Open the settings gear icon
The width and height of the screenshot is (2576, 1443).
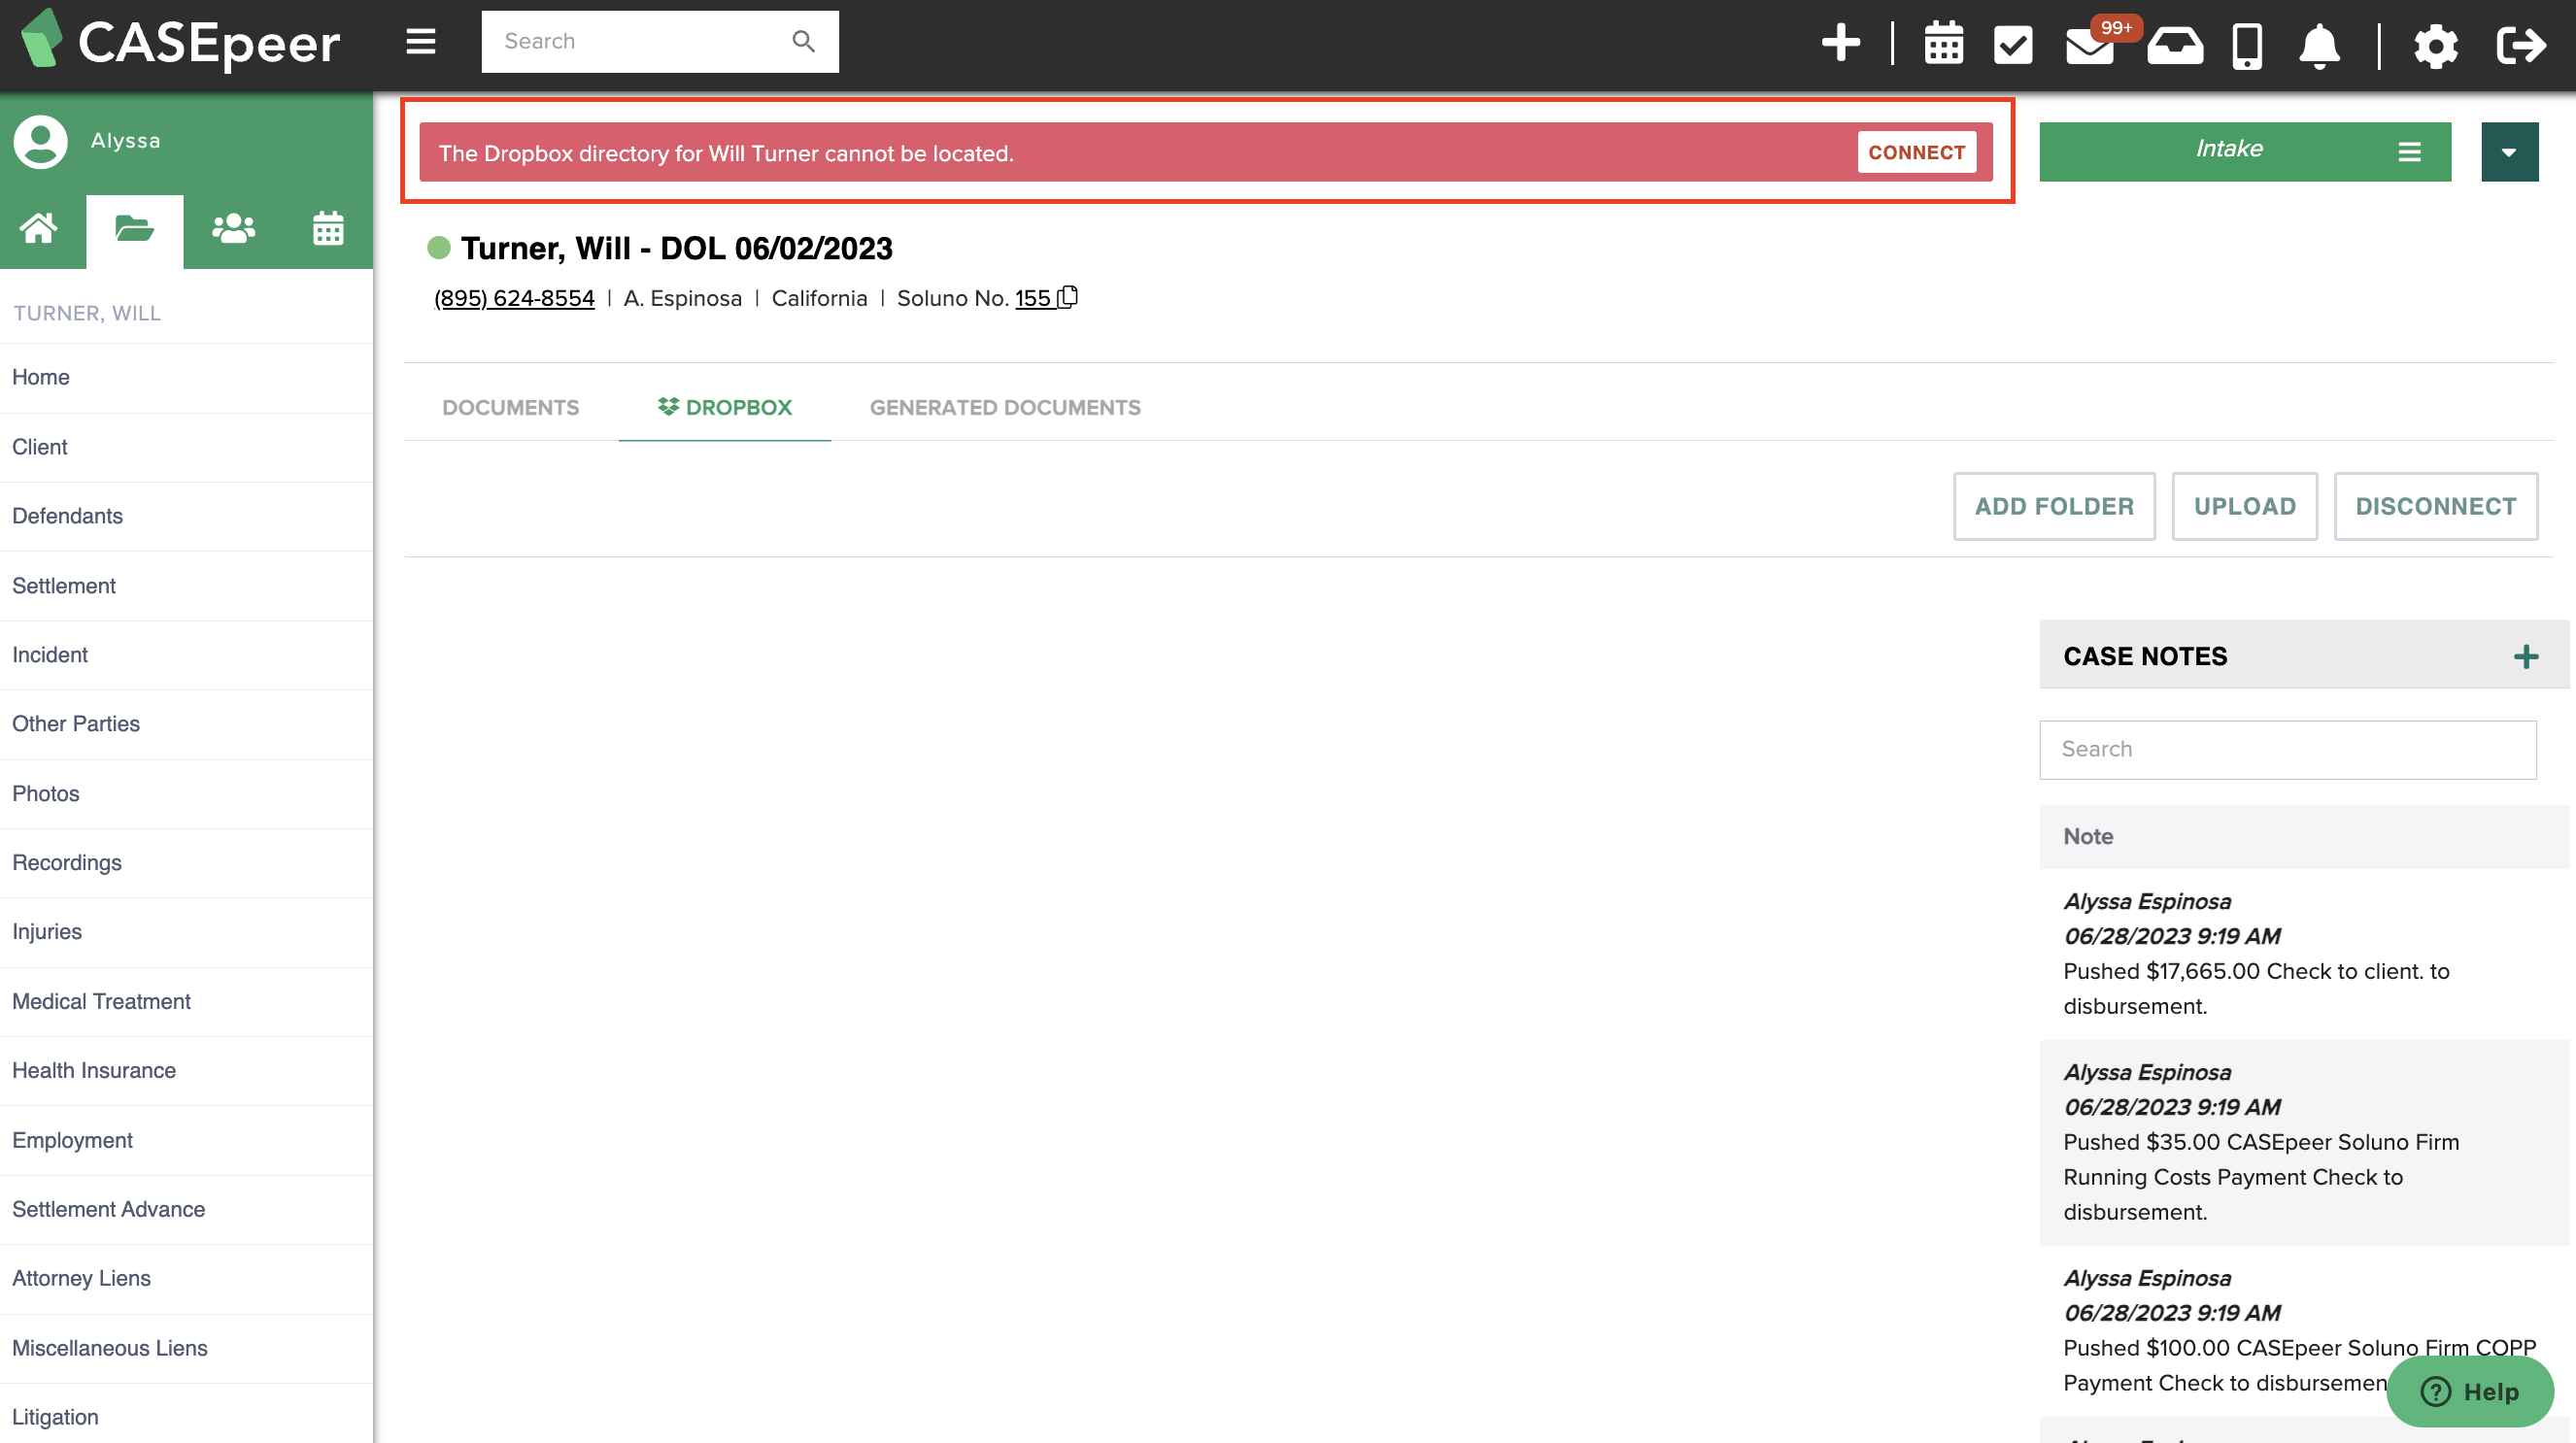pyautogui.click(x=2435, y=46)
